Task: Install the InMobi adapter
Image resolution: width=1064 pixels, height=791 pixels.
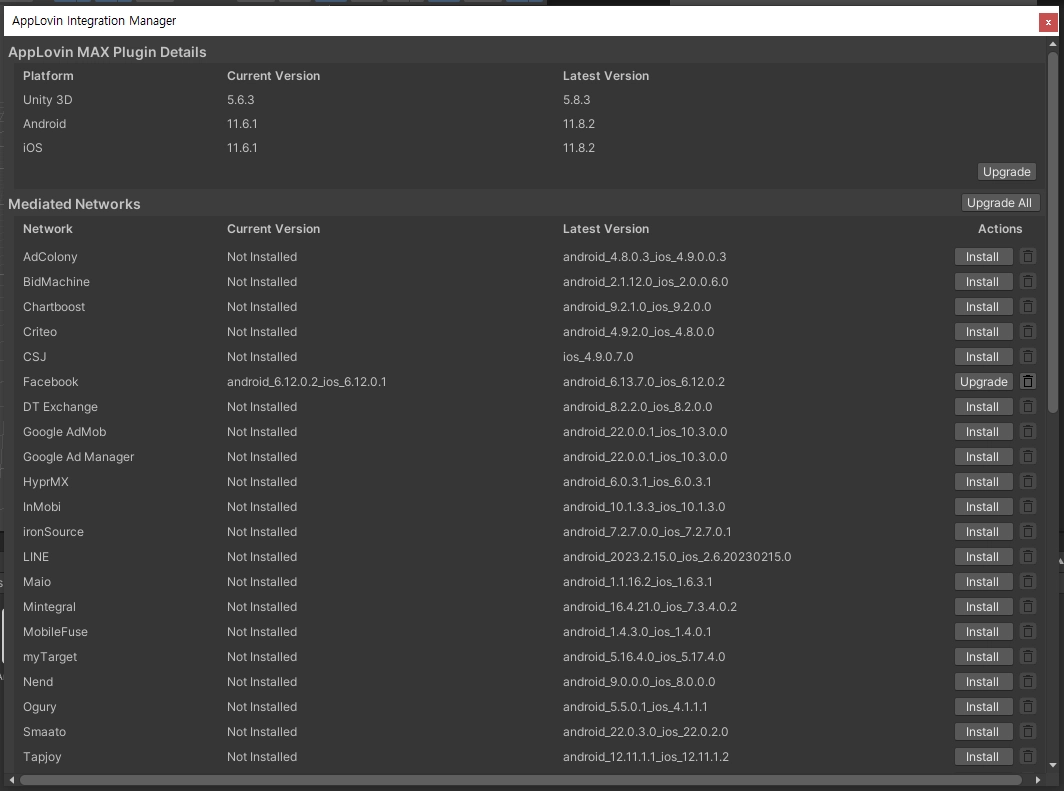Action: pos(983,507)
